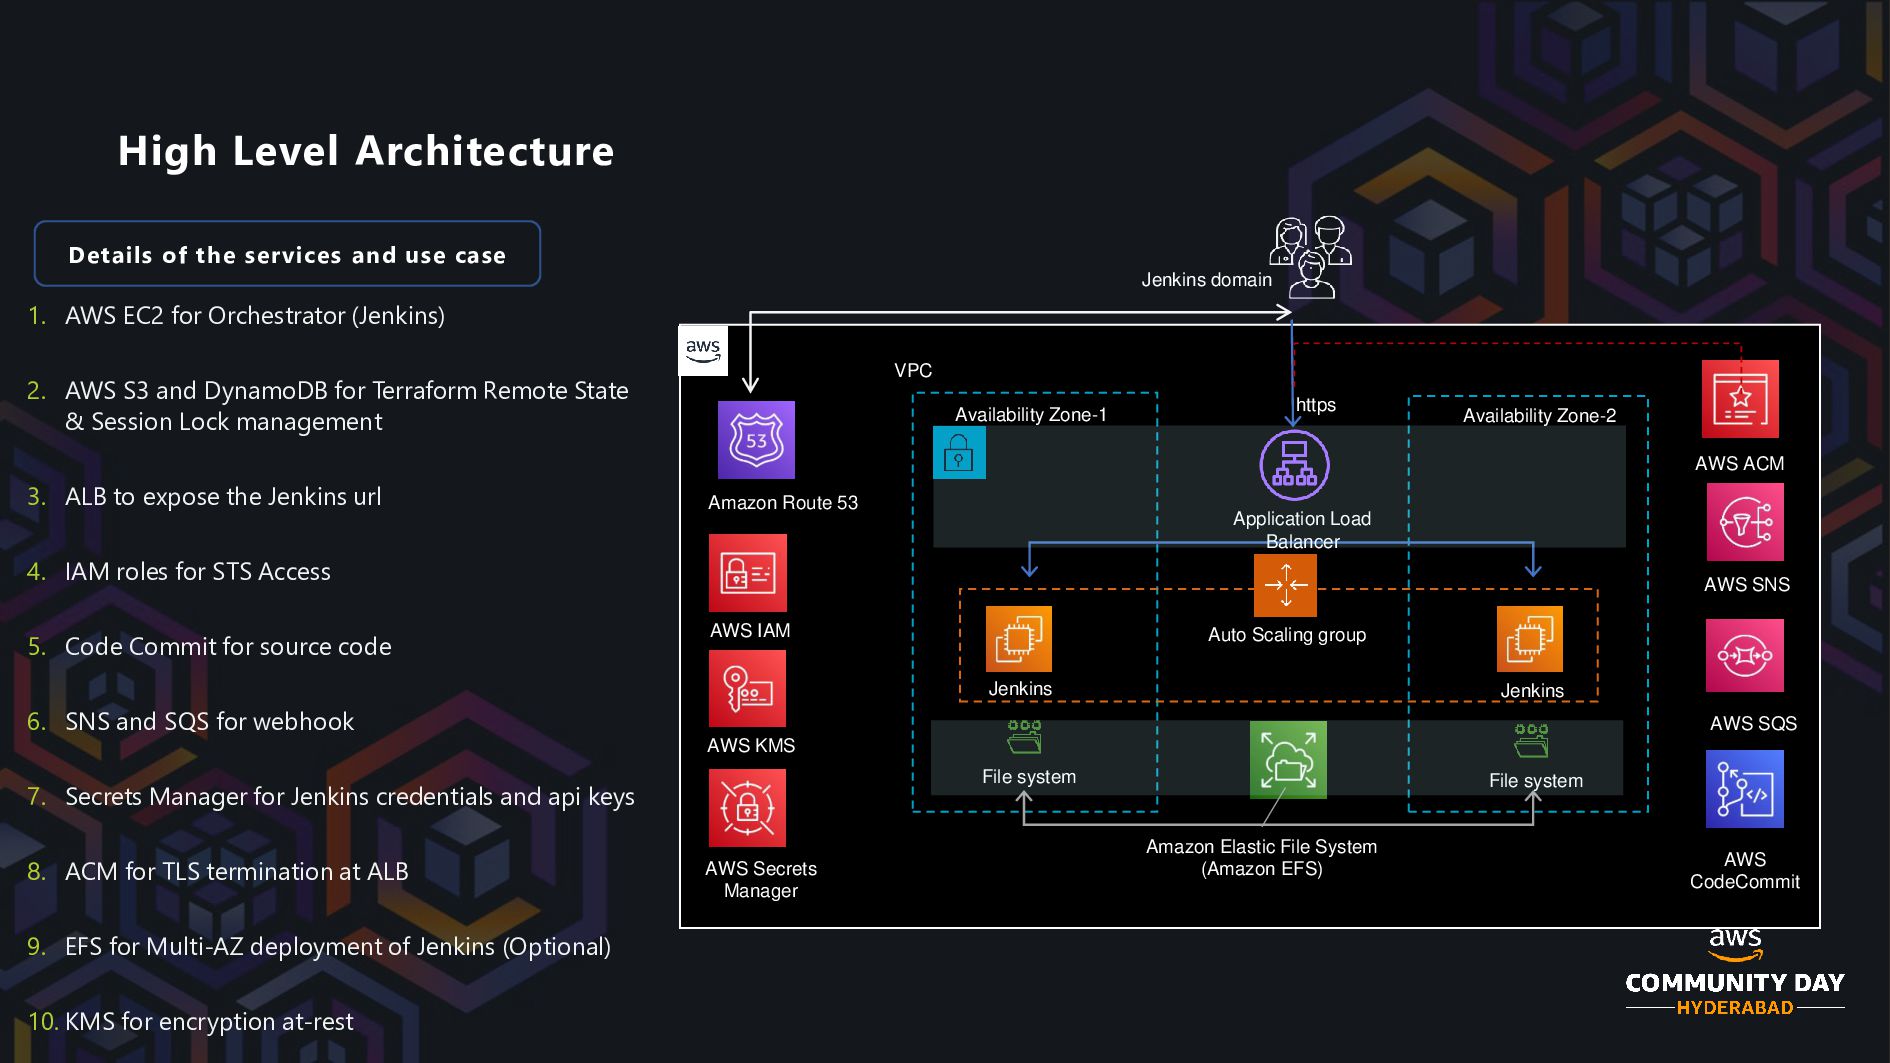This screenshot has width=1890, height=1063.
Task: Select the 'Jenkins' label in Zone-2
Action: tap(1532, 691)
